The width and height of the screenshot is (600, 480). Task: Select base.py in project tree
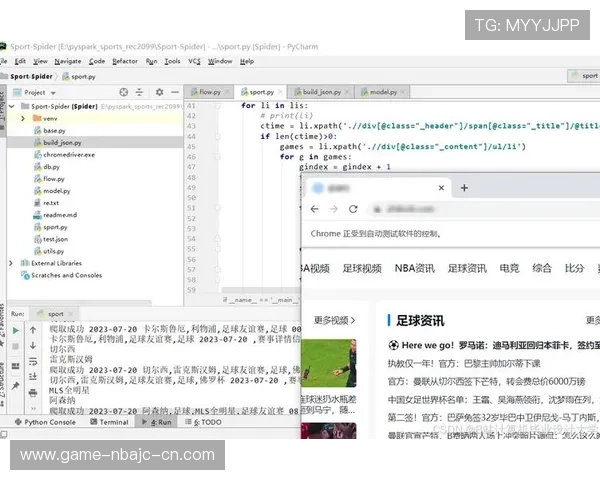(50, 131)
